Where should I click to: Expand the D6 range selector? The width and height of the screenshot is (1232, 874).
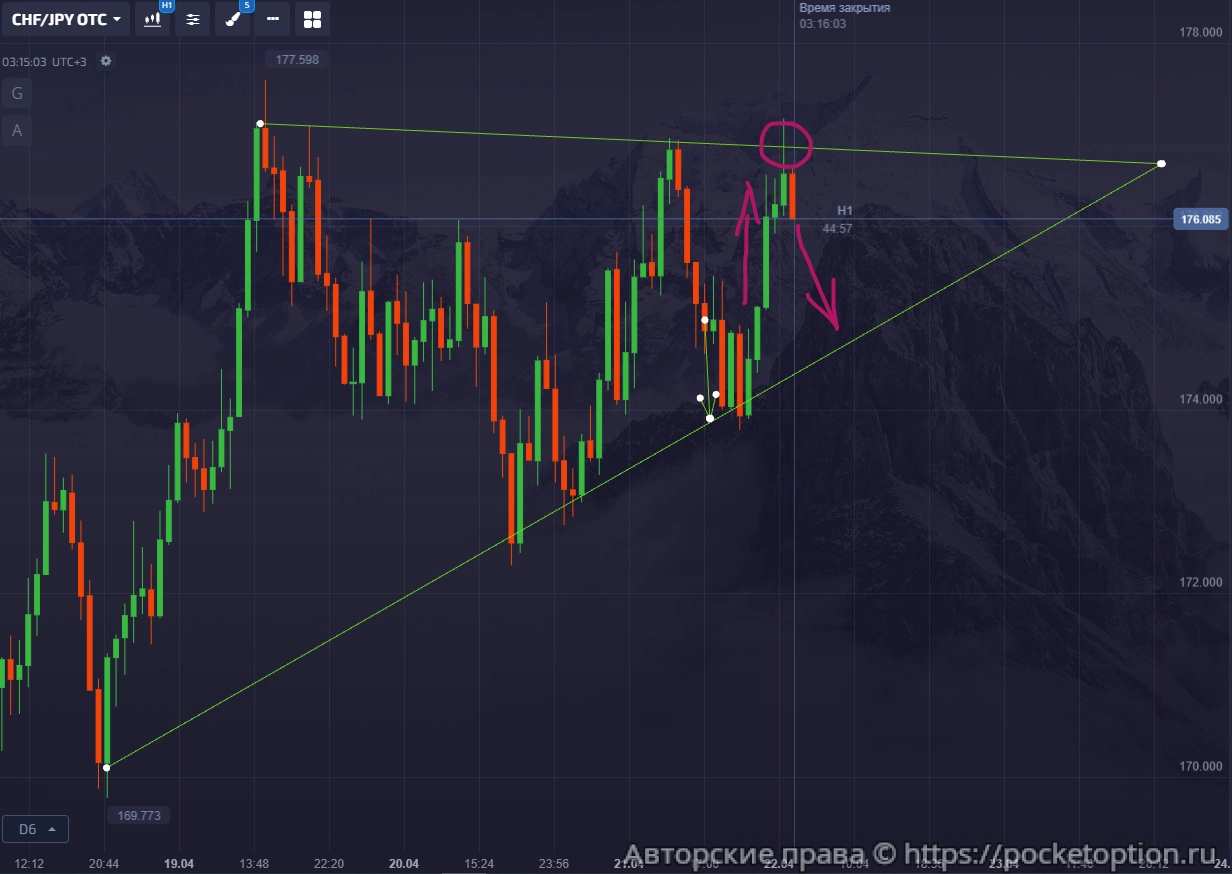point(36,829)
